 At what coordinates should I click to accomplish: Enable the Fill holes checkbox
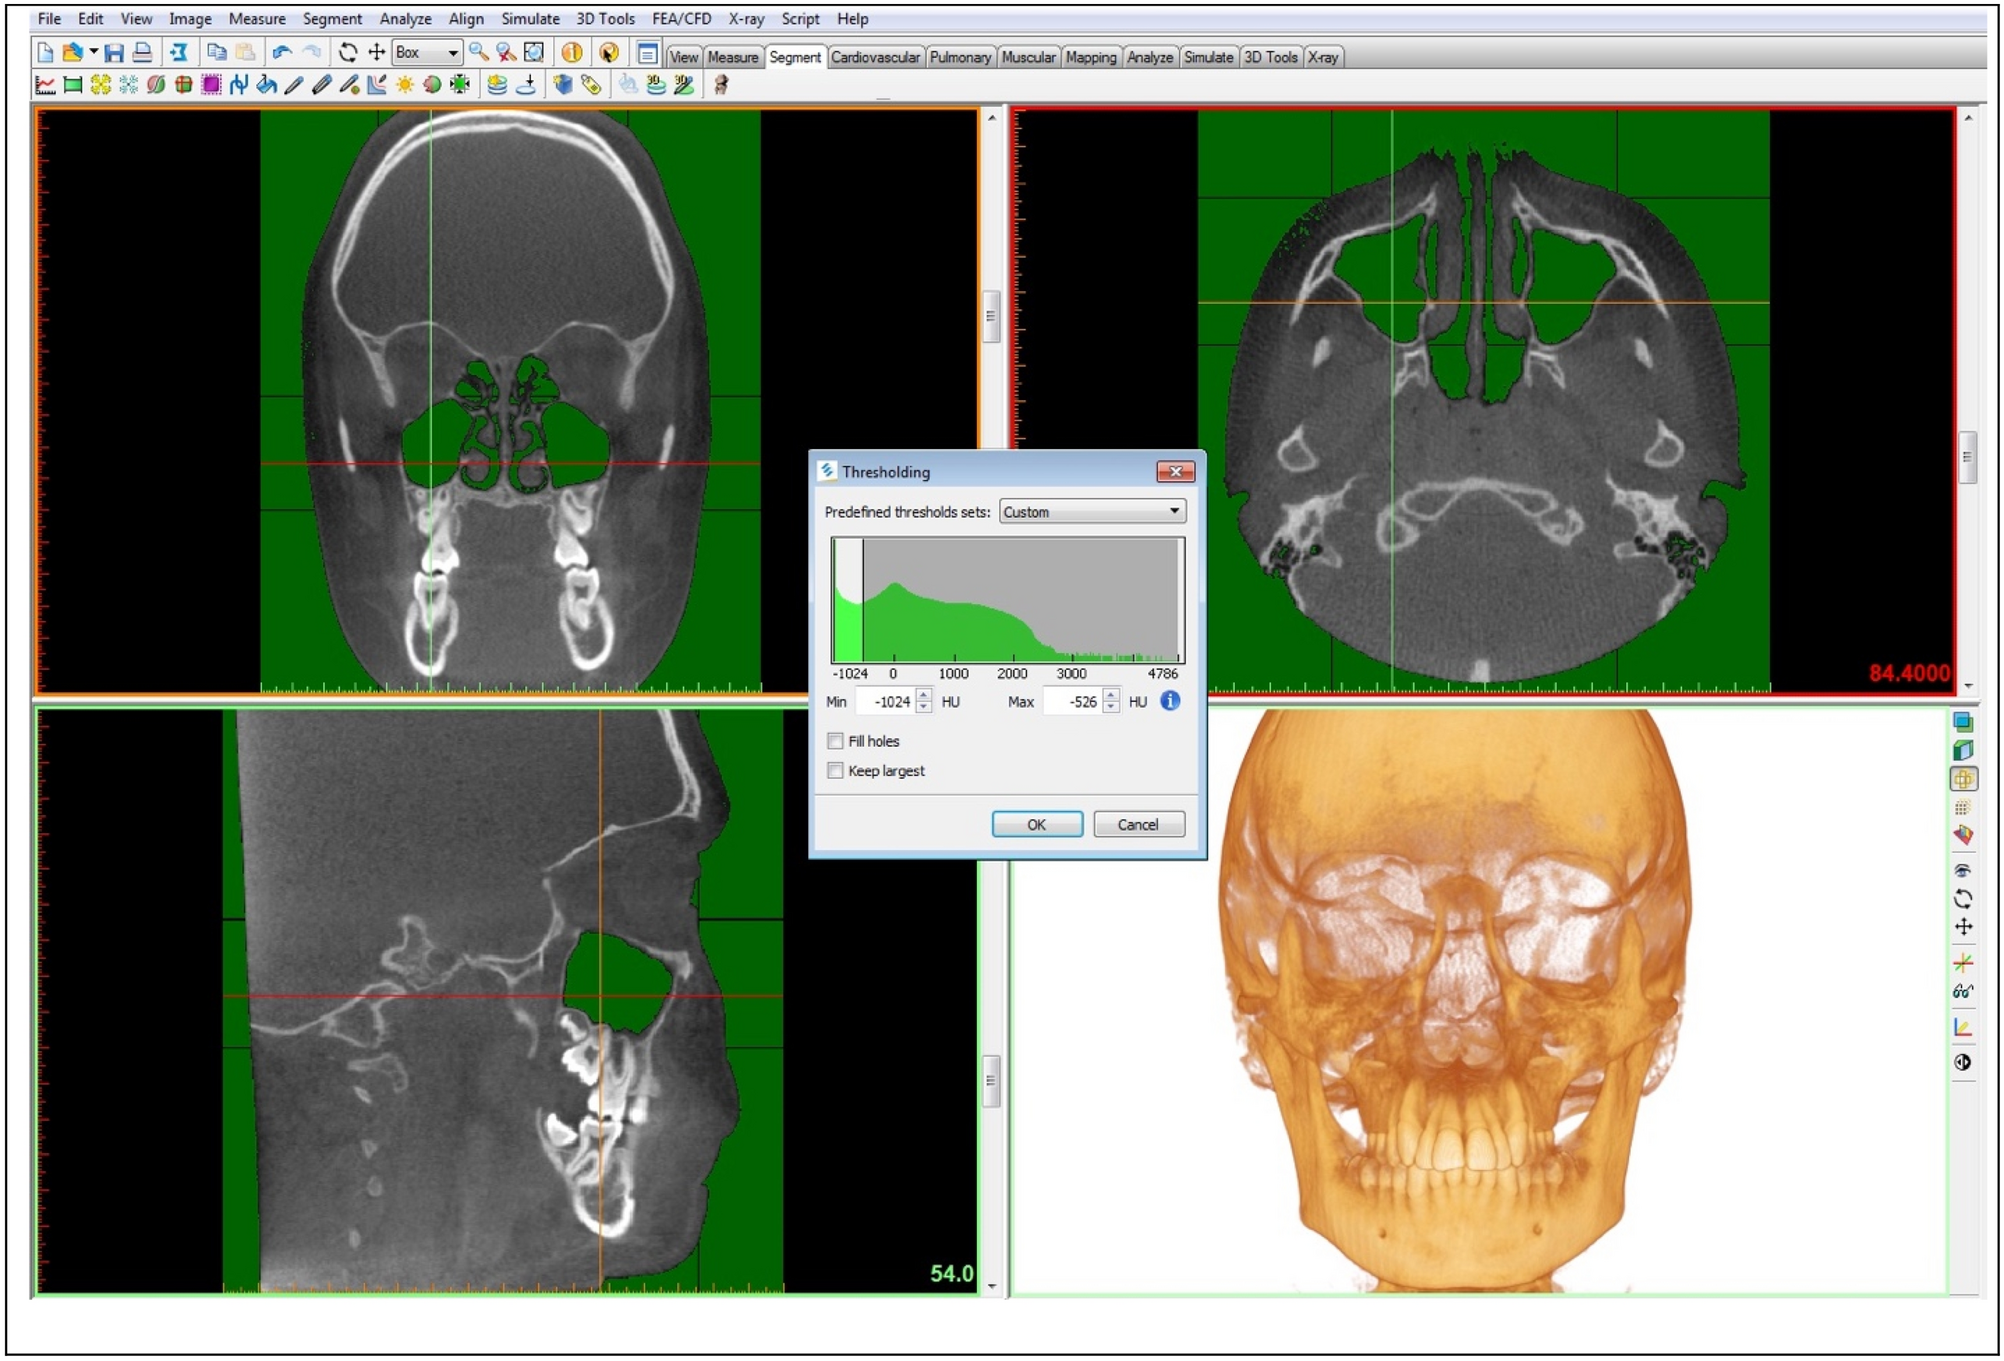click(835, 741)
